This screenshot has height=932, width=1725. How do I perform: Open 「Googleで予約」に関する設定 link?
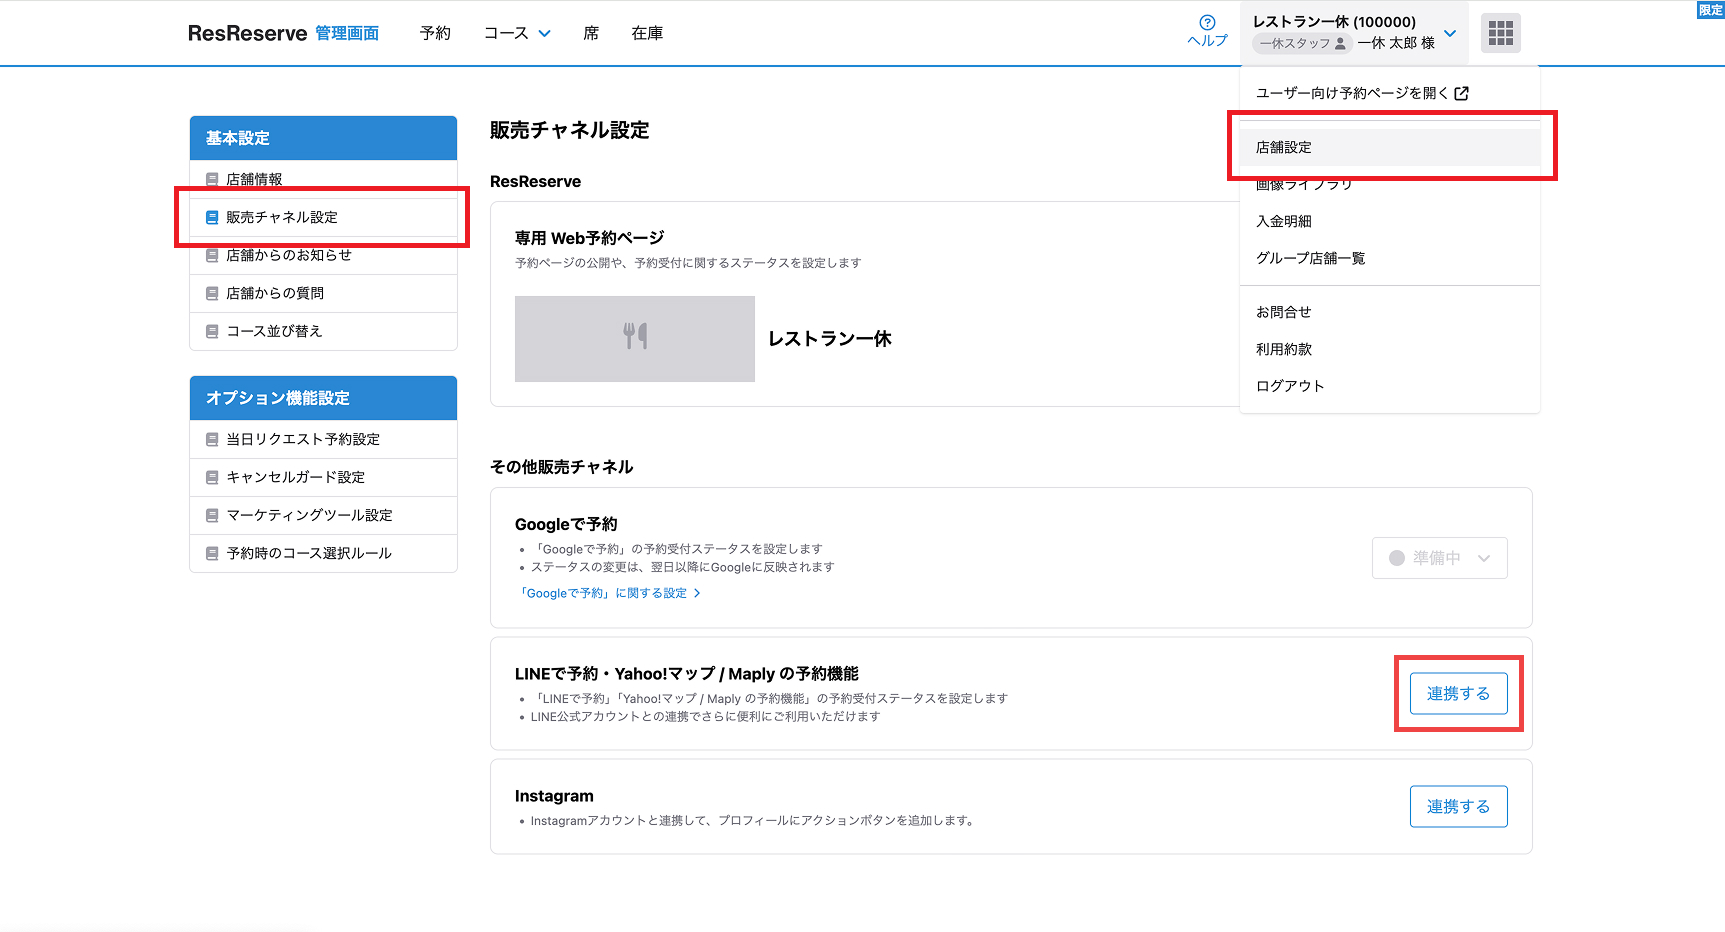coord(609,593)
